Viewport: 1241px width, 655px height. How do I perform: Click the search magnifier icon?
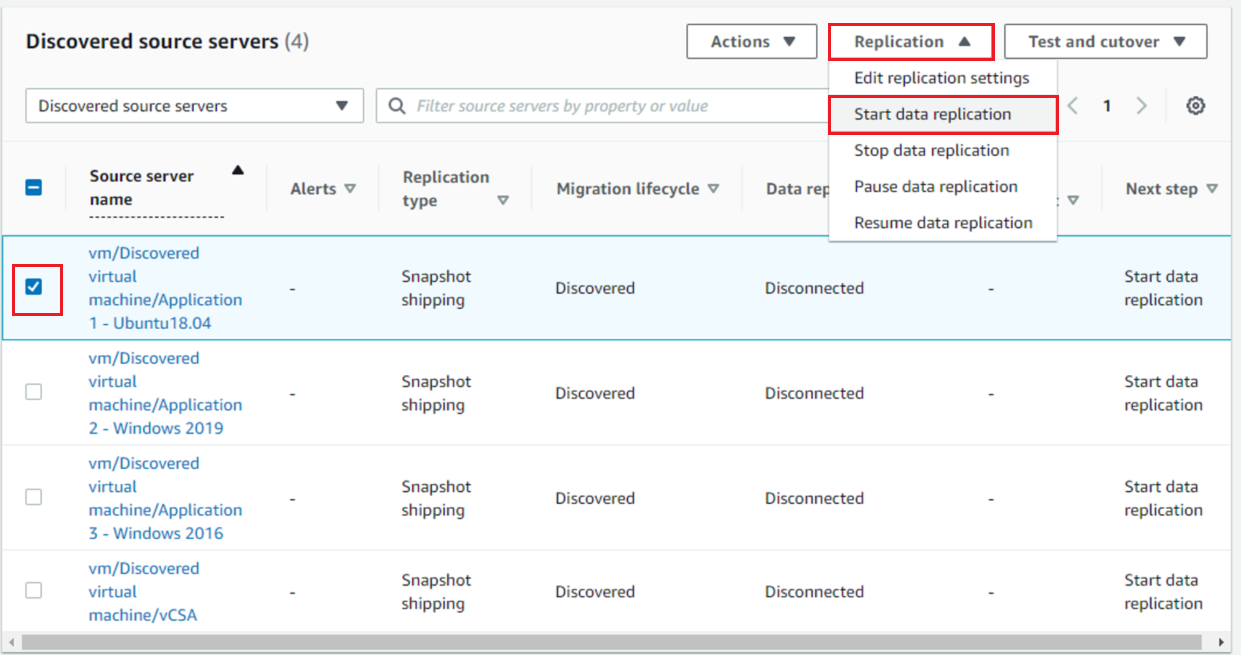(x=394, y=105)
